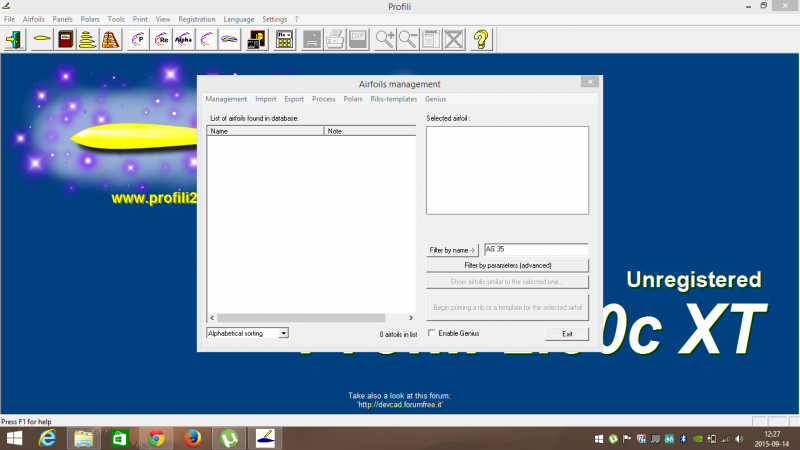
Task: Open the Polars menu in main menu bar
Action: point(90,19)
